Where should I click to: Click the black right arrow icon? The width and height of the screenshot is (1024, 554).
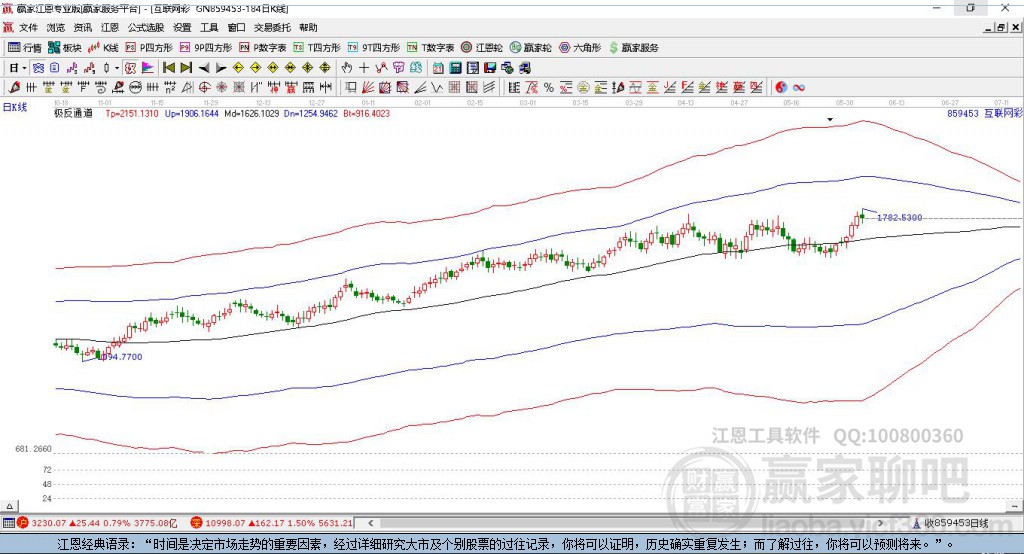221,68
